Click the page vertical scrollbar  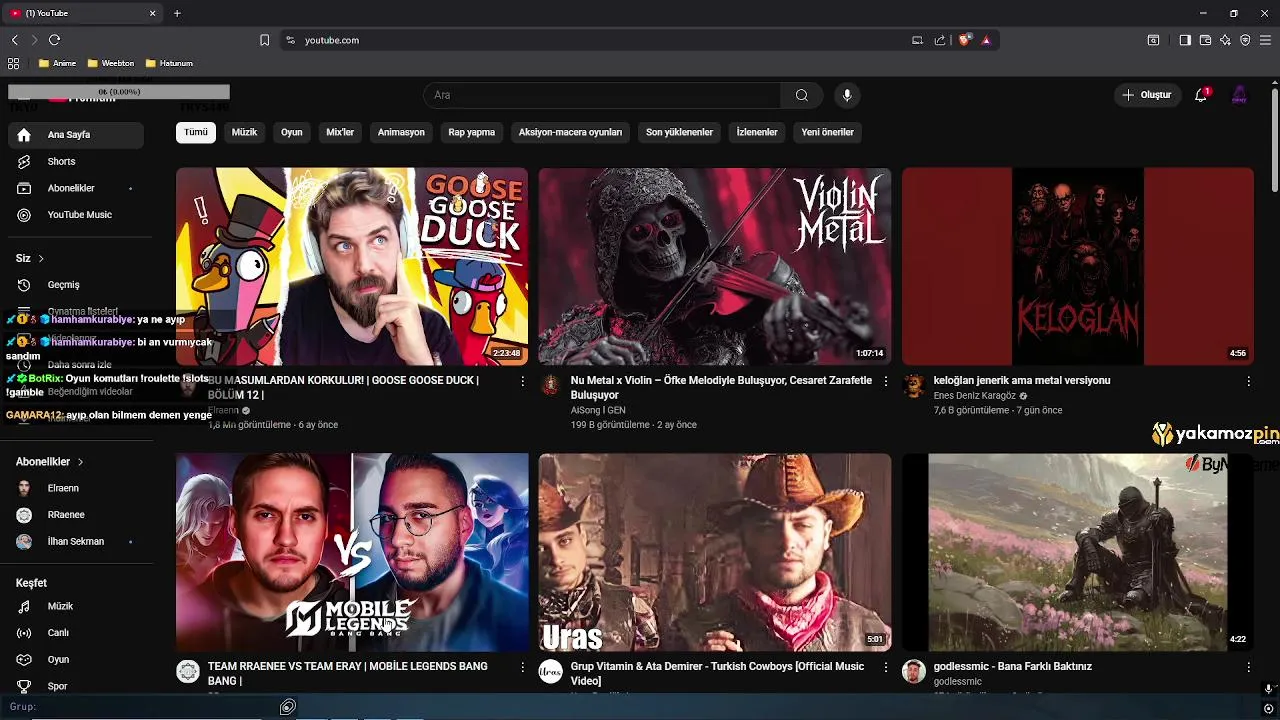point(1274,140)
